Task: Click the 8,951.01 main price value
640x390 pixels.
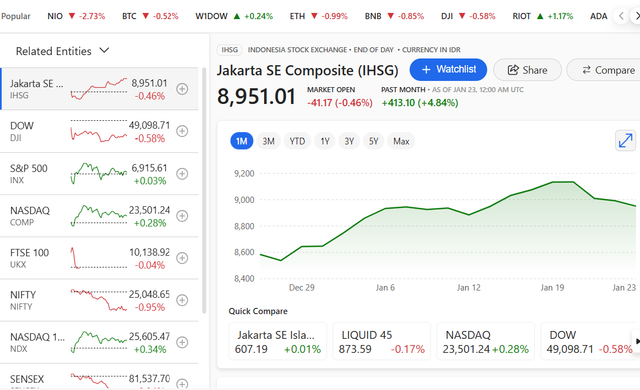Action: [256, 97]
